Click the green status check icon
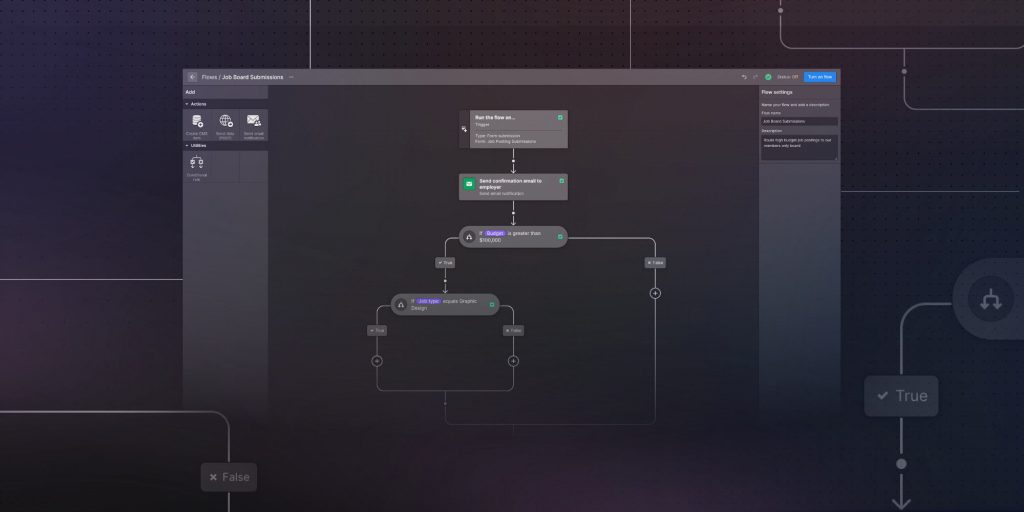Screen dimensions: 1024x512 pyautogui.click(x=768, y=77)
